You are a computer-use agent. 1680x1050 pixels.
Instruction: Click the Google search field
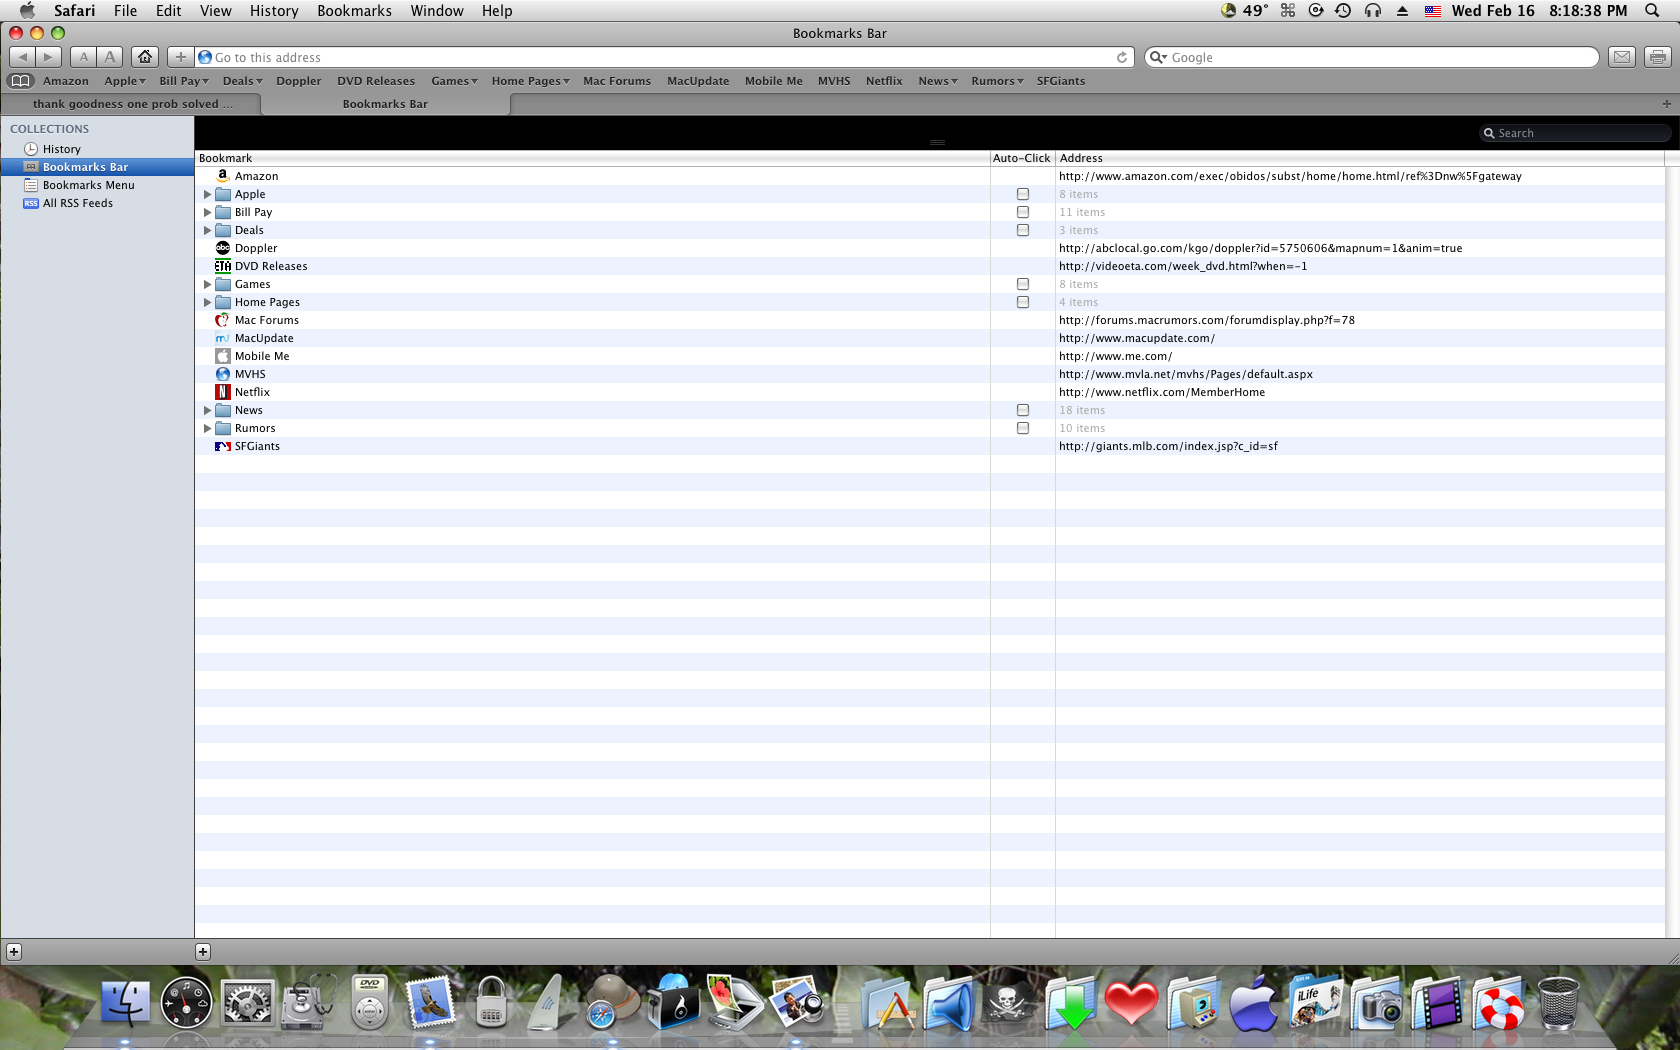[x=1372, y=57]
